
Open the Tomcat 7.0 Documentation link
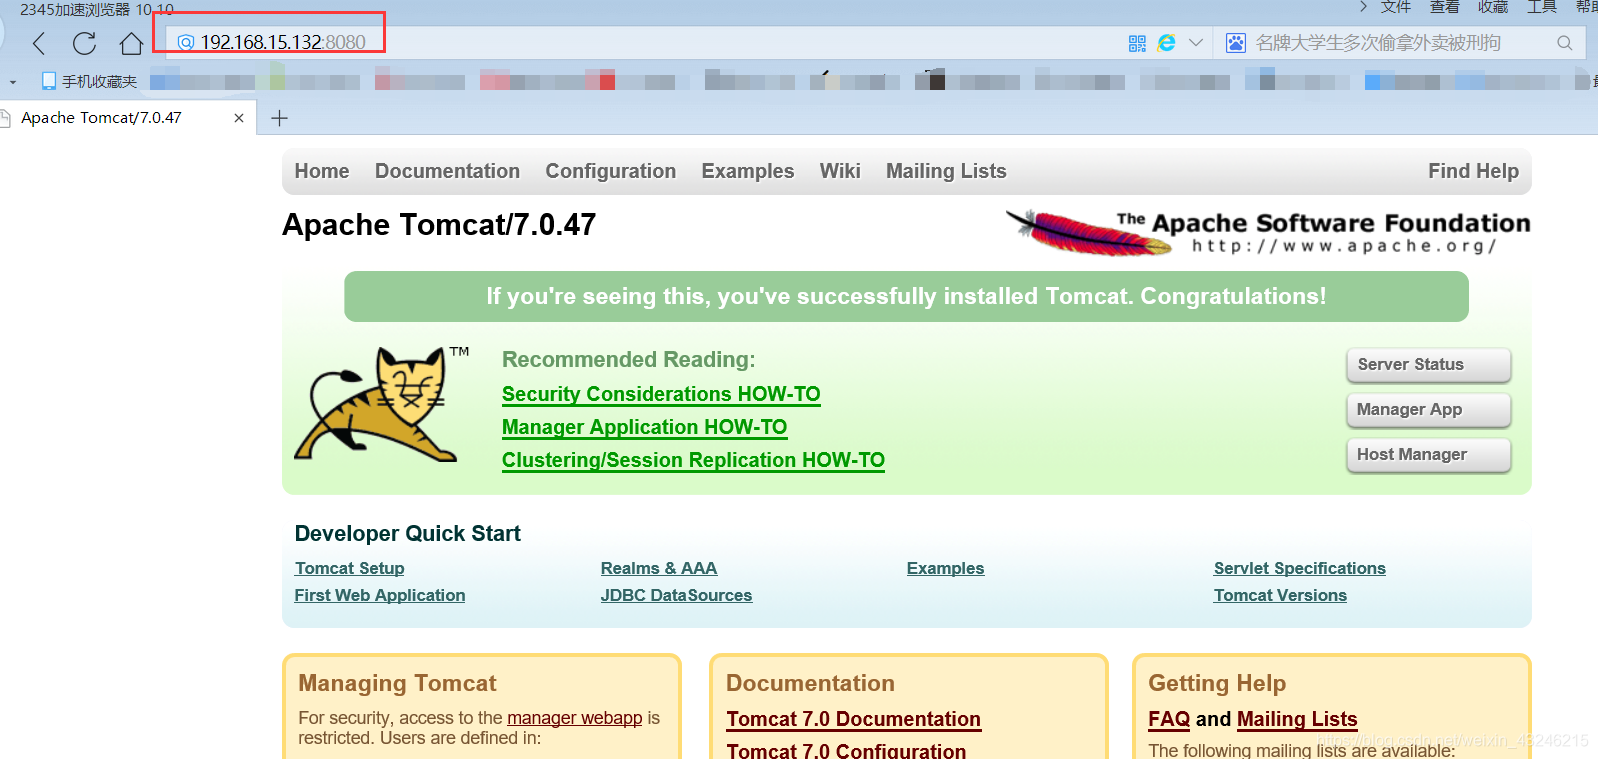click(x=853, y=719)
